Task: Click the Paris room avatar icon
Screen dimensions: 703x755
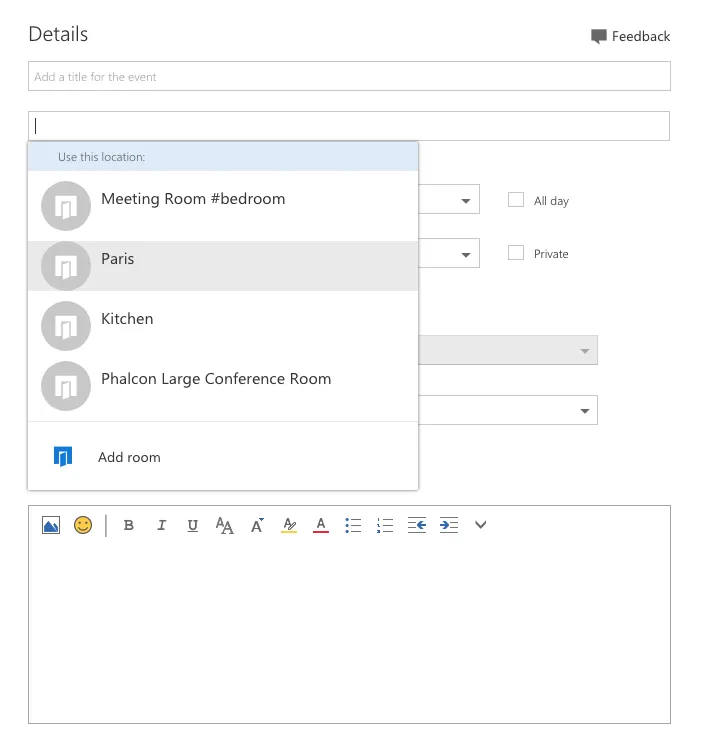Action: coord(66,266)
